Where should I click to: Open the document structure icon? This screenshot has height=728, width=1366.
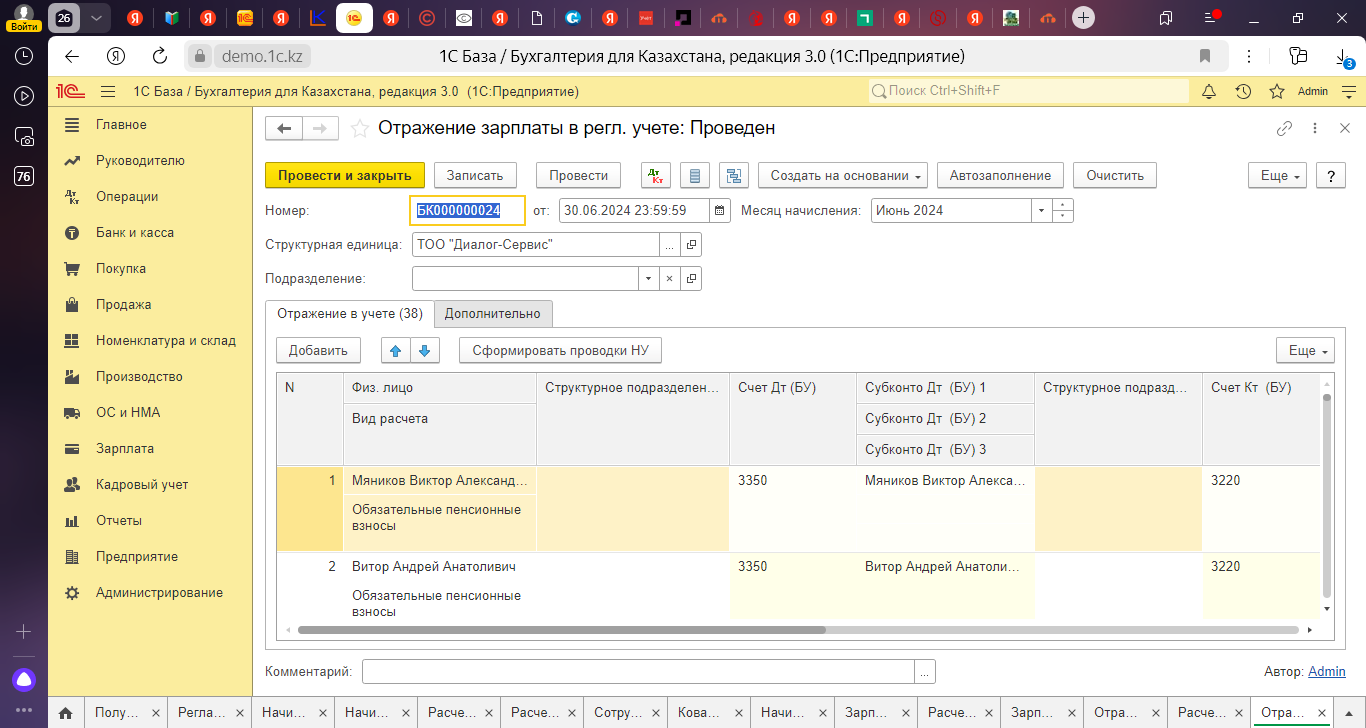coord(735,175)
